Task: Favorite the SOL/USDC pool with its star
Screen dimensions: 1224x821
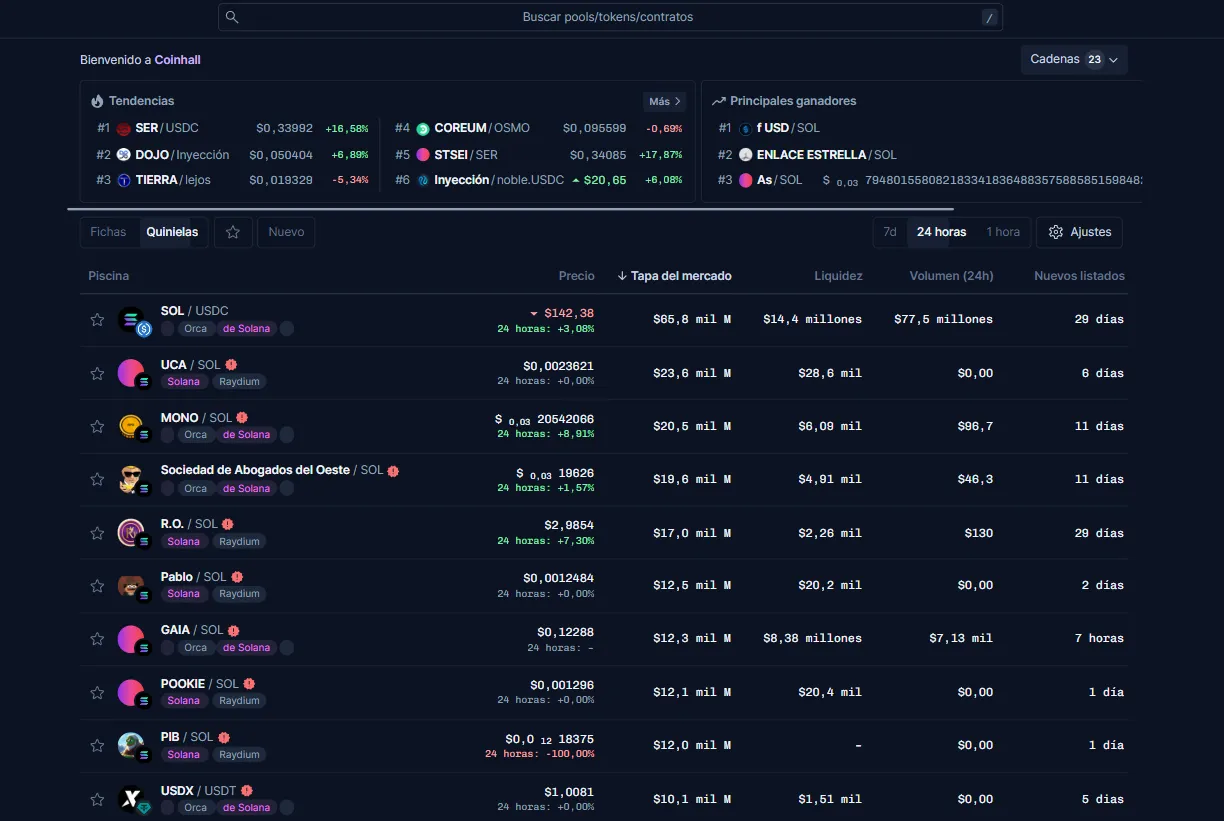Action: (x=97, y=319)
